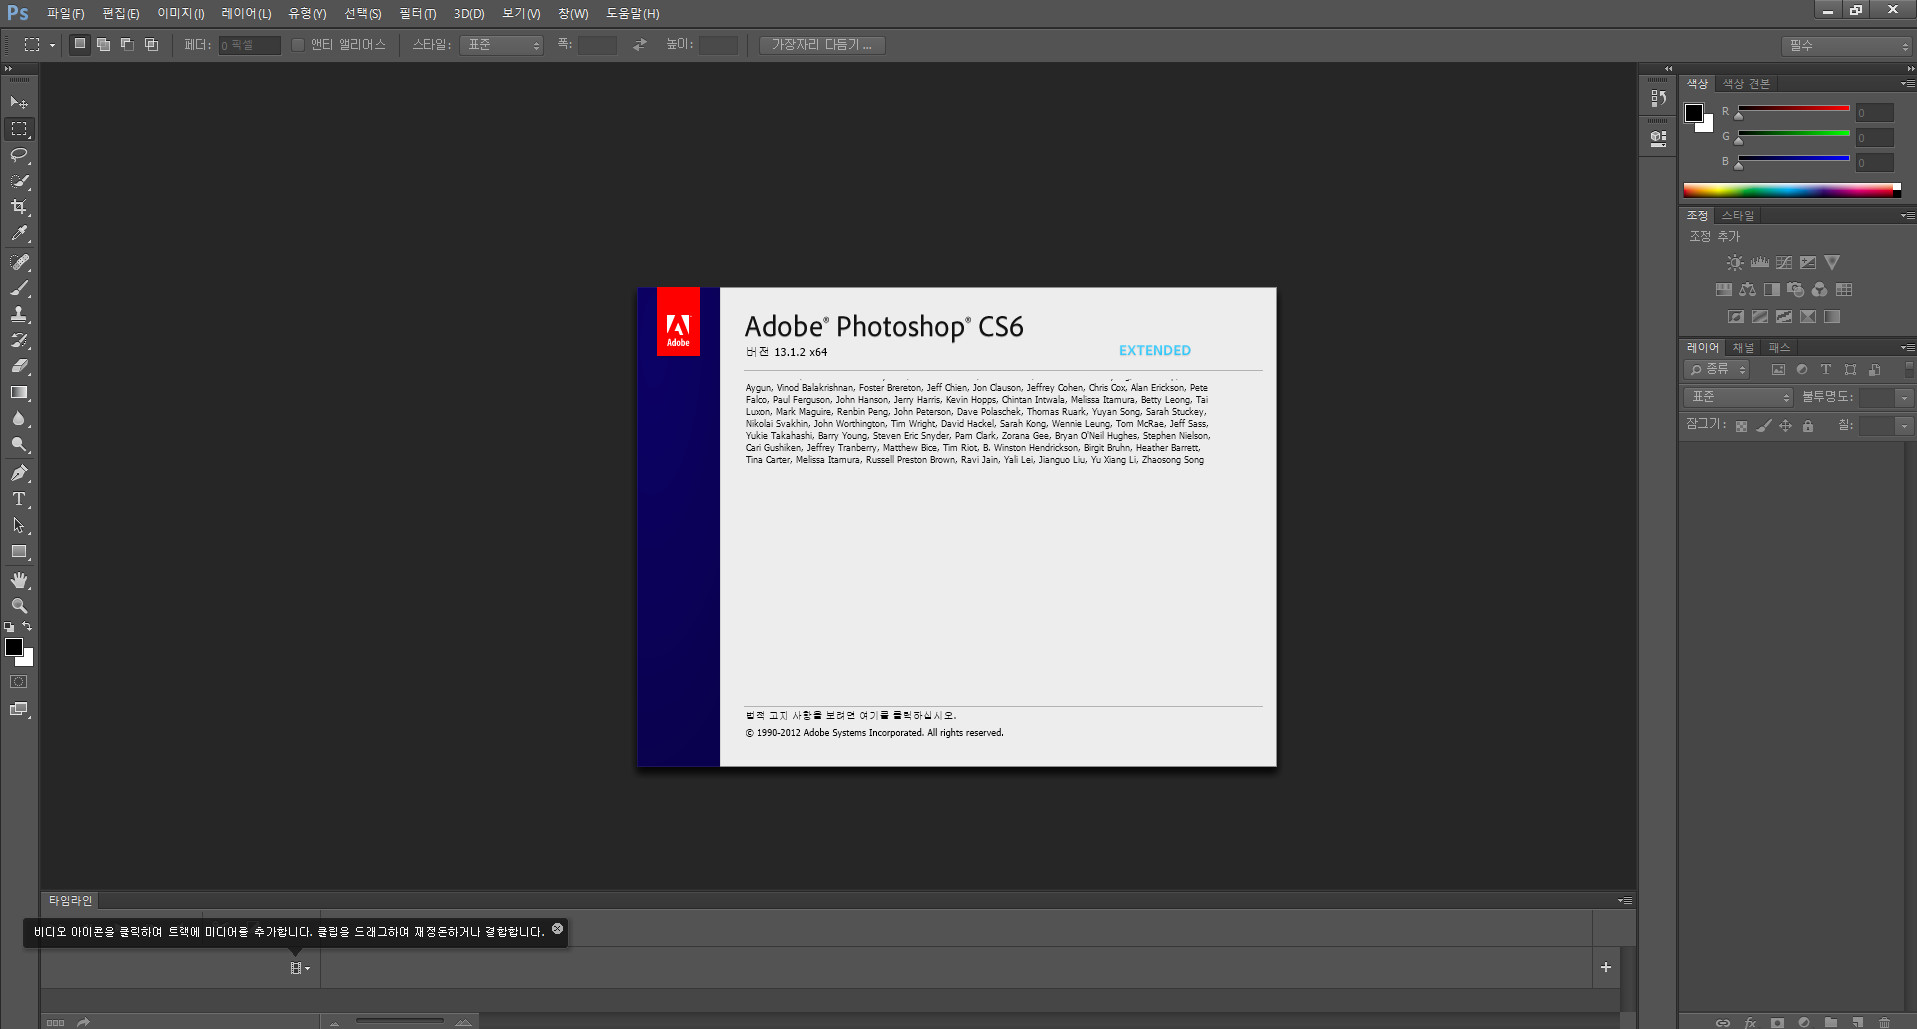Toggle lock all for the layer
This screenshot has width=1917, height=1029.
tap(1808, 426)
